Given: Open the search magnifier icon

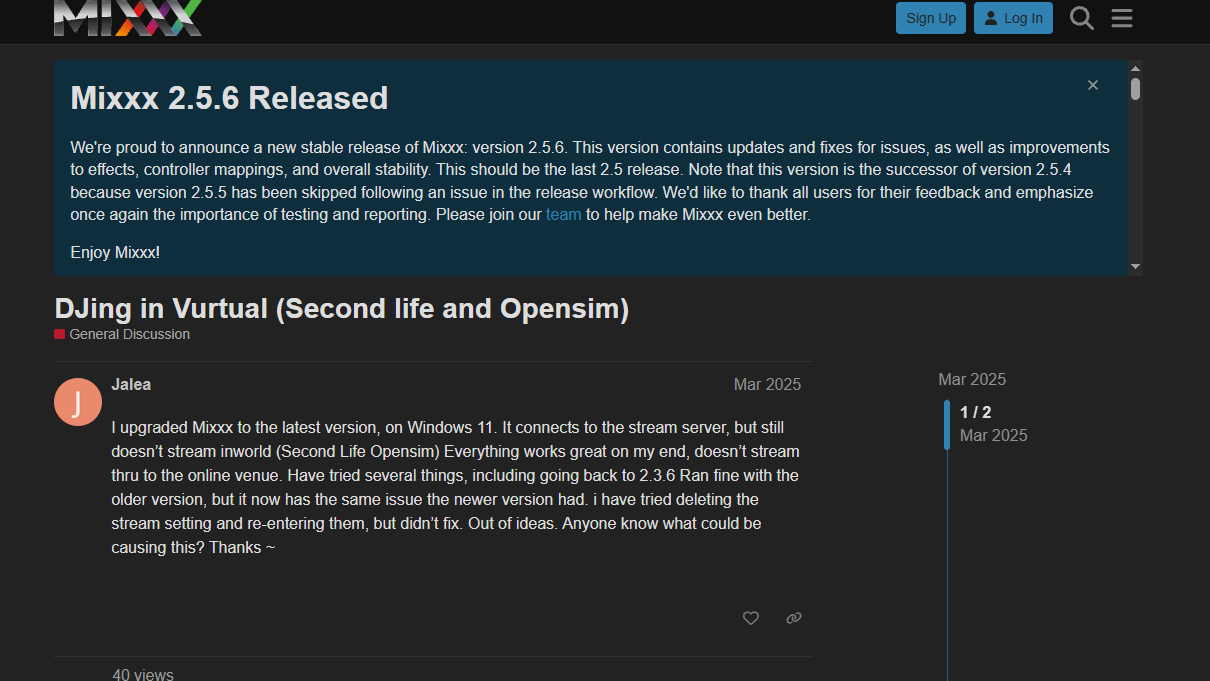Looking at the screenshot, I should point(1081,18).
